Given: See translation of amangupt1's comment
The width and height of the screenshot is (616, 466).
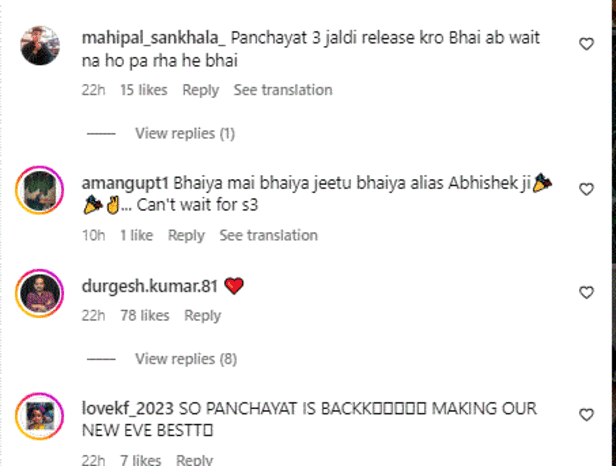Looking at the screenshot, I should click(268, 235).
